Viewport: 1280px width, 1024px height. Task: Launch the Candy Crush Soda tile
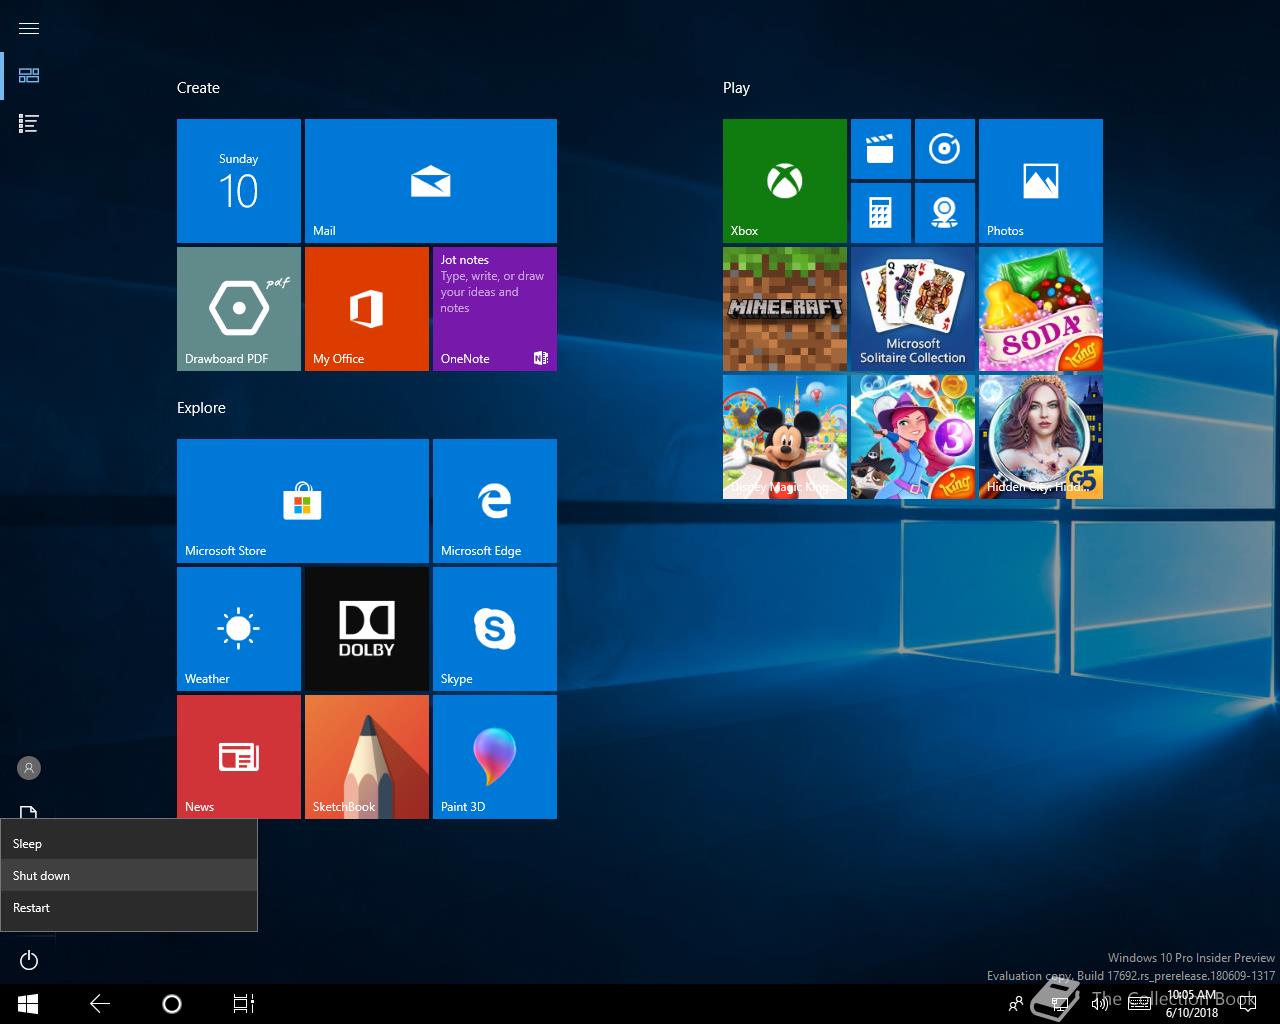tap(1041, 309)
